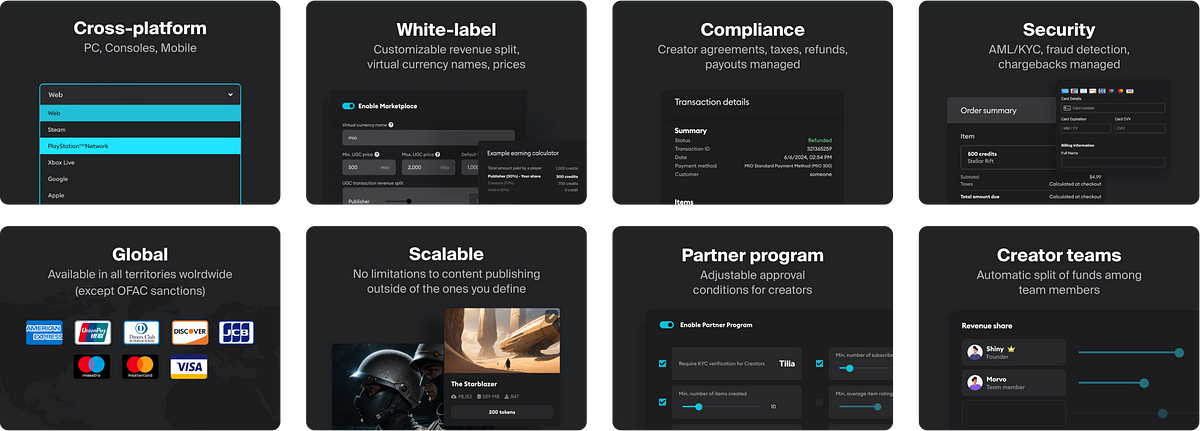Open the Web platform dropdown

point(140,95)
